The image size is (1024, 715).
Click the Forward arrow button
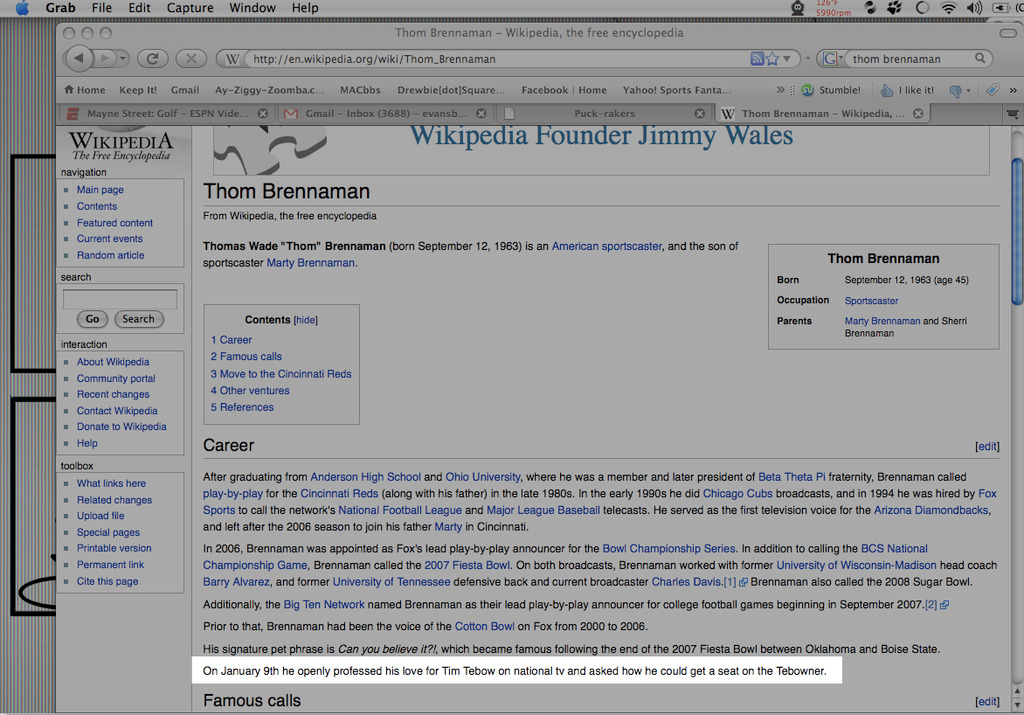[x=104, y=58]
